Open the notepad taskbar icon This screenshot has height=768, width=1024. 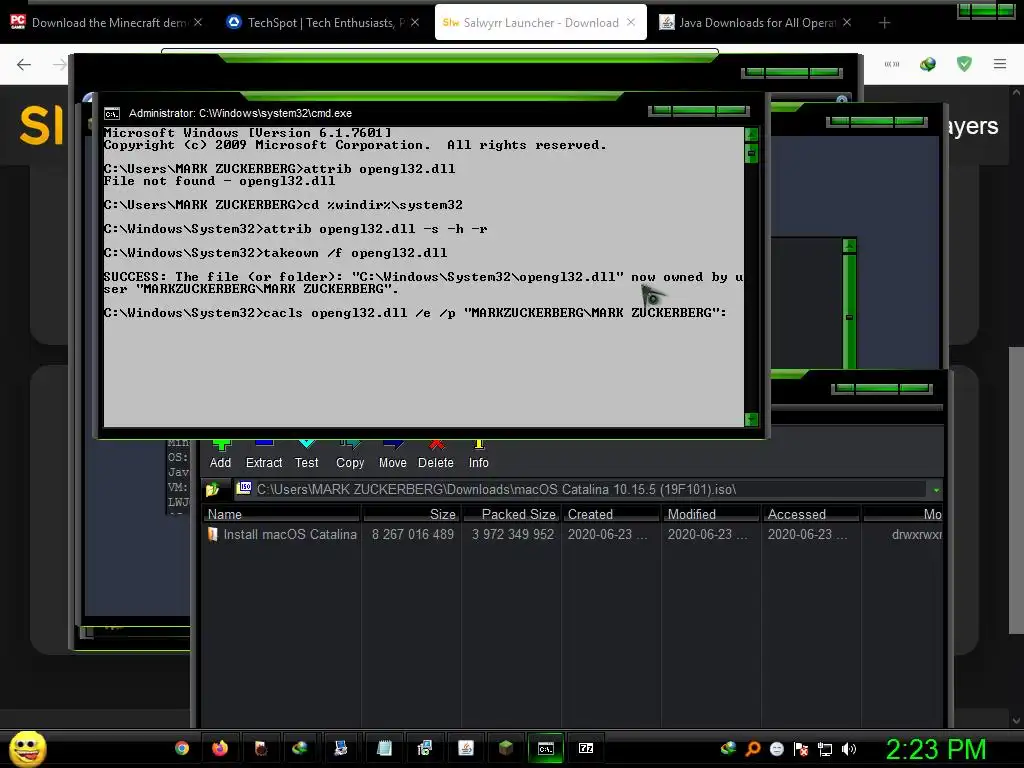pos(385,748)
